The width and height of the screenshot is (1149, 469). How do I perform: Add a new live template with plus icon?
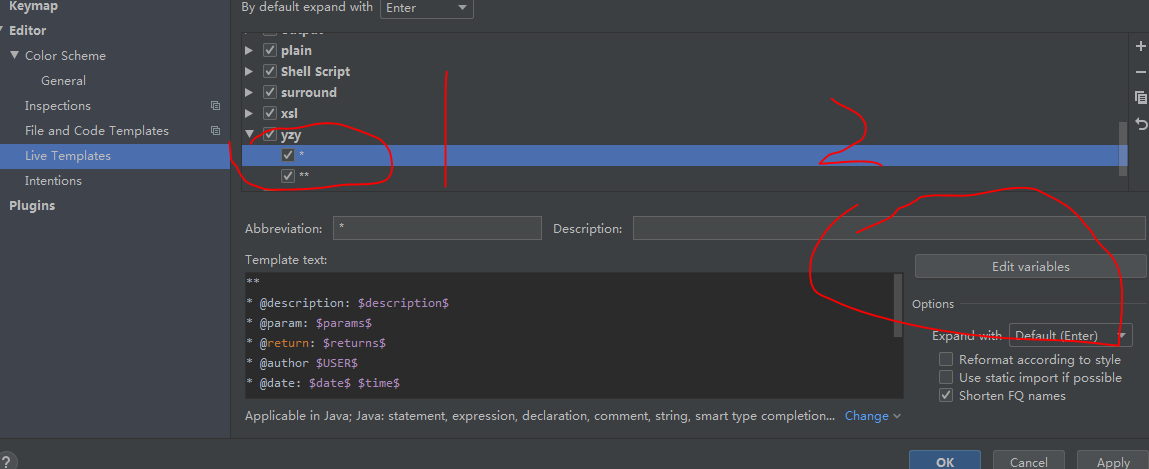[x=1140, y=46]
